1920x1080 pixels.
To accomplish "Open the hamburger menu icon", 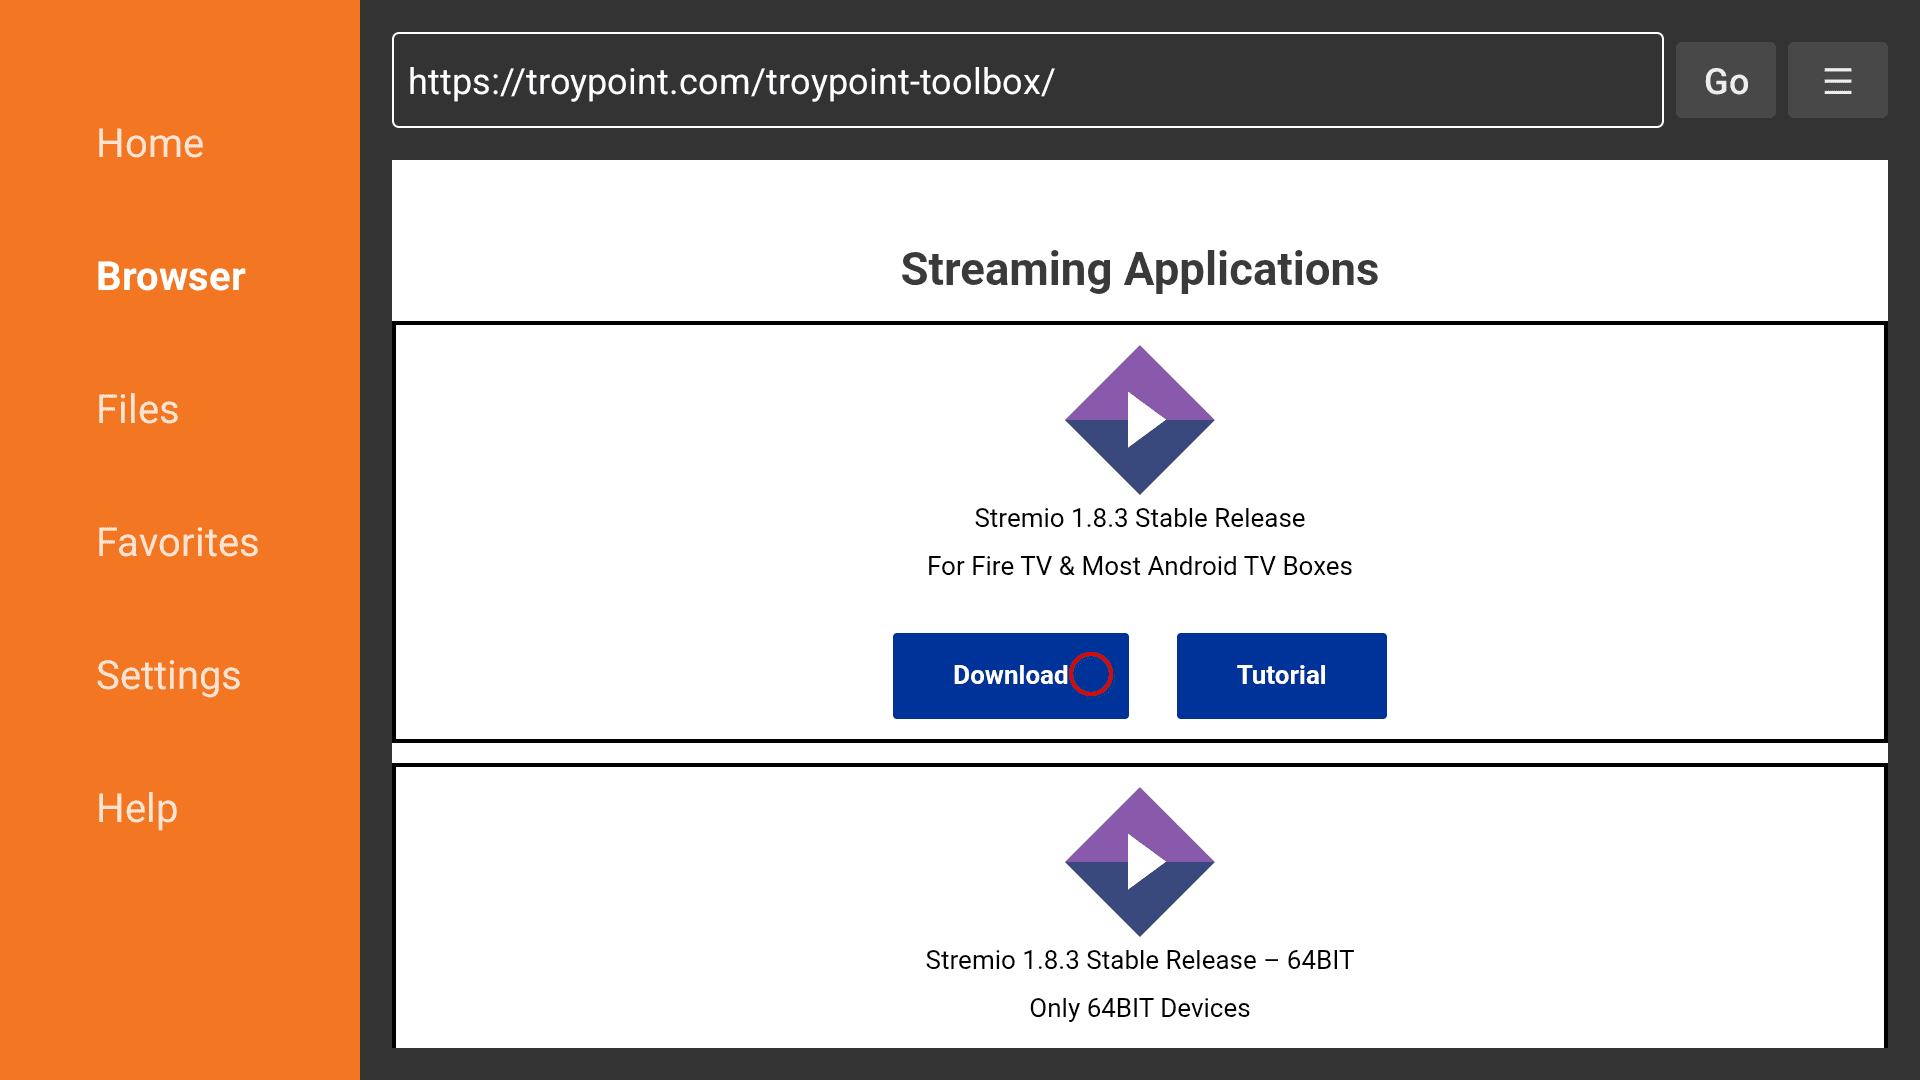I will [x=1837, y=80].
